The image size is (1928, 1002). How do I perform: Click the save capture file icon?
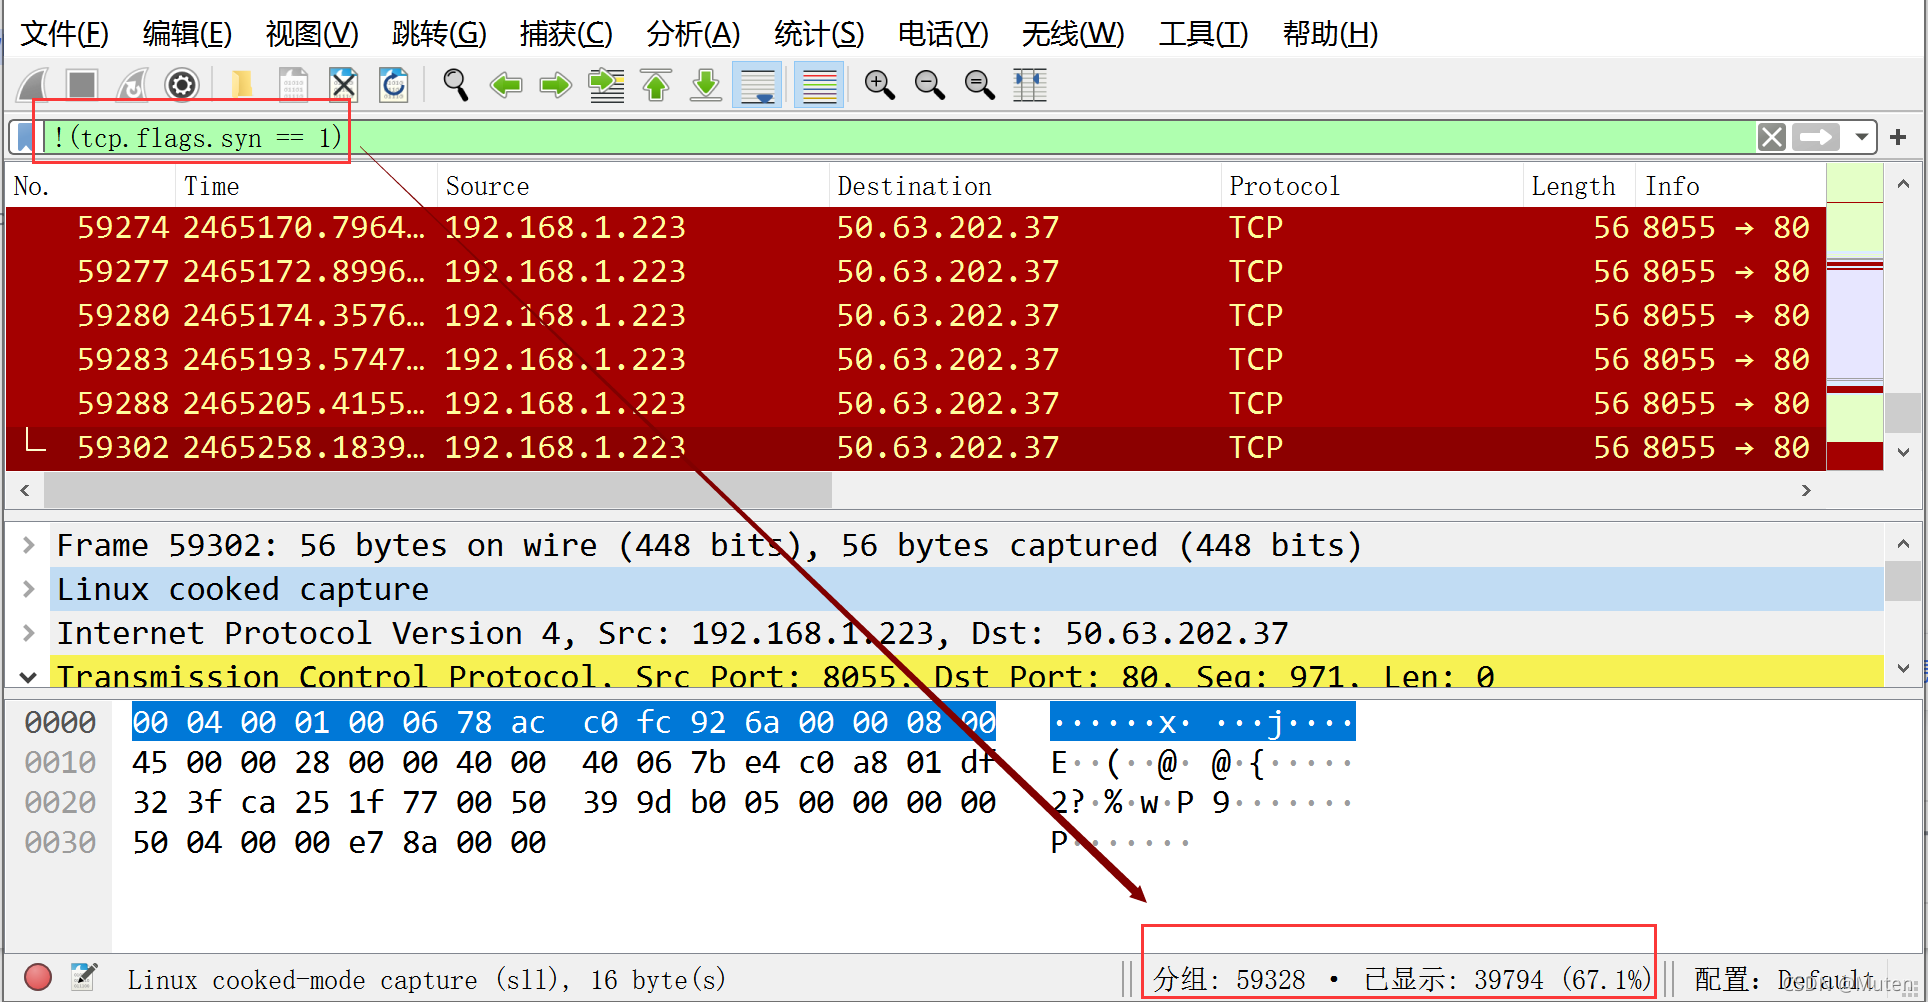tap(293, 85)
